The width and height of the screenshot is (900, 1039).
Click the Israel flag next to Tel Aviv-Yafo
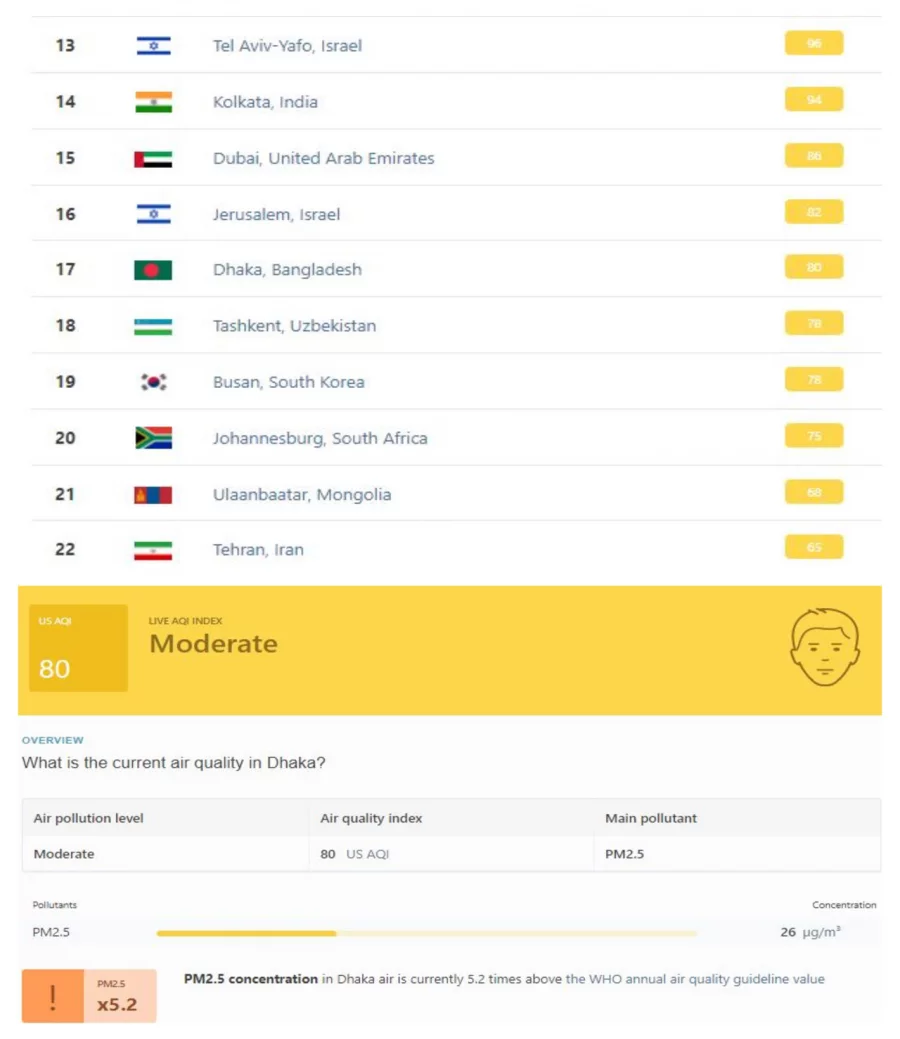152,45
